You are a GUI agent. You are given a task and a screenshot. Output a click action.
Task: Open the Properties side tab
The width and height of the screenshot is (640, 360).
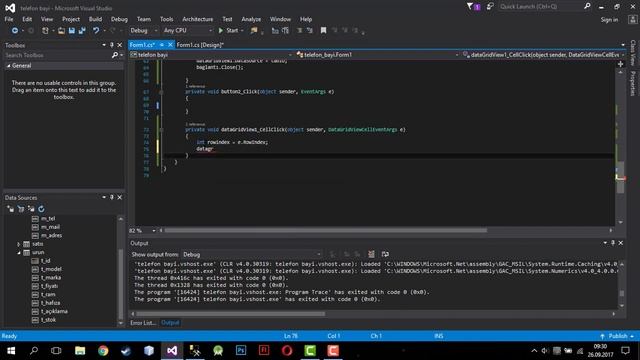point(633,84)
